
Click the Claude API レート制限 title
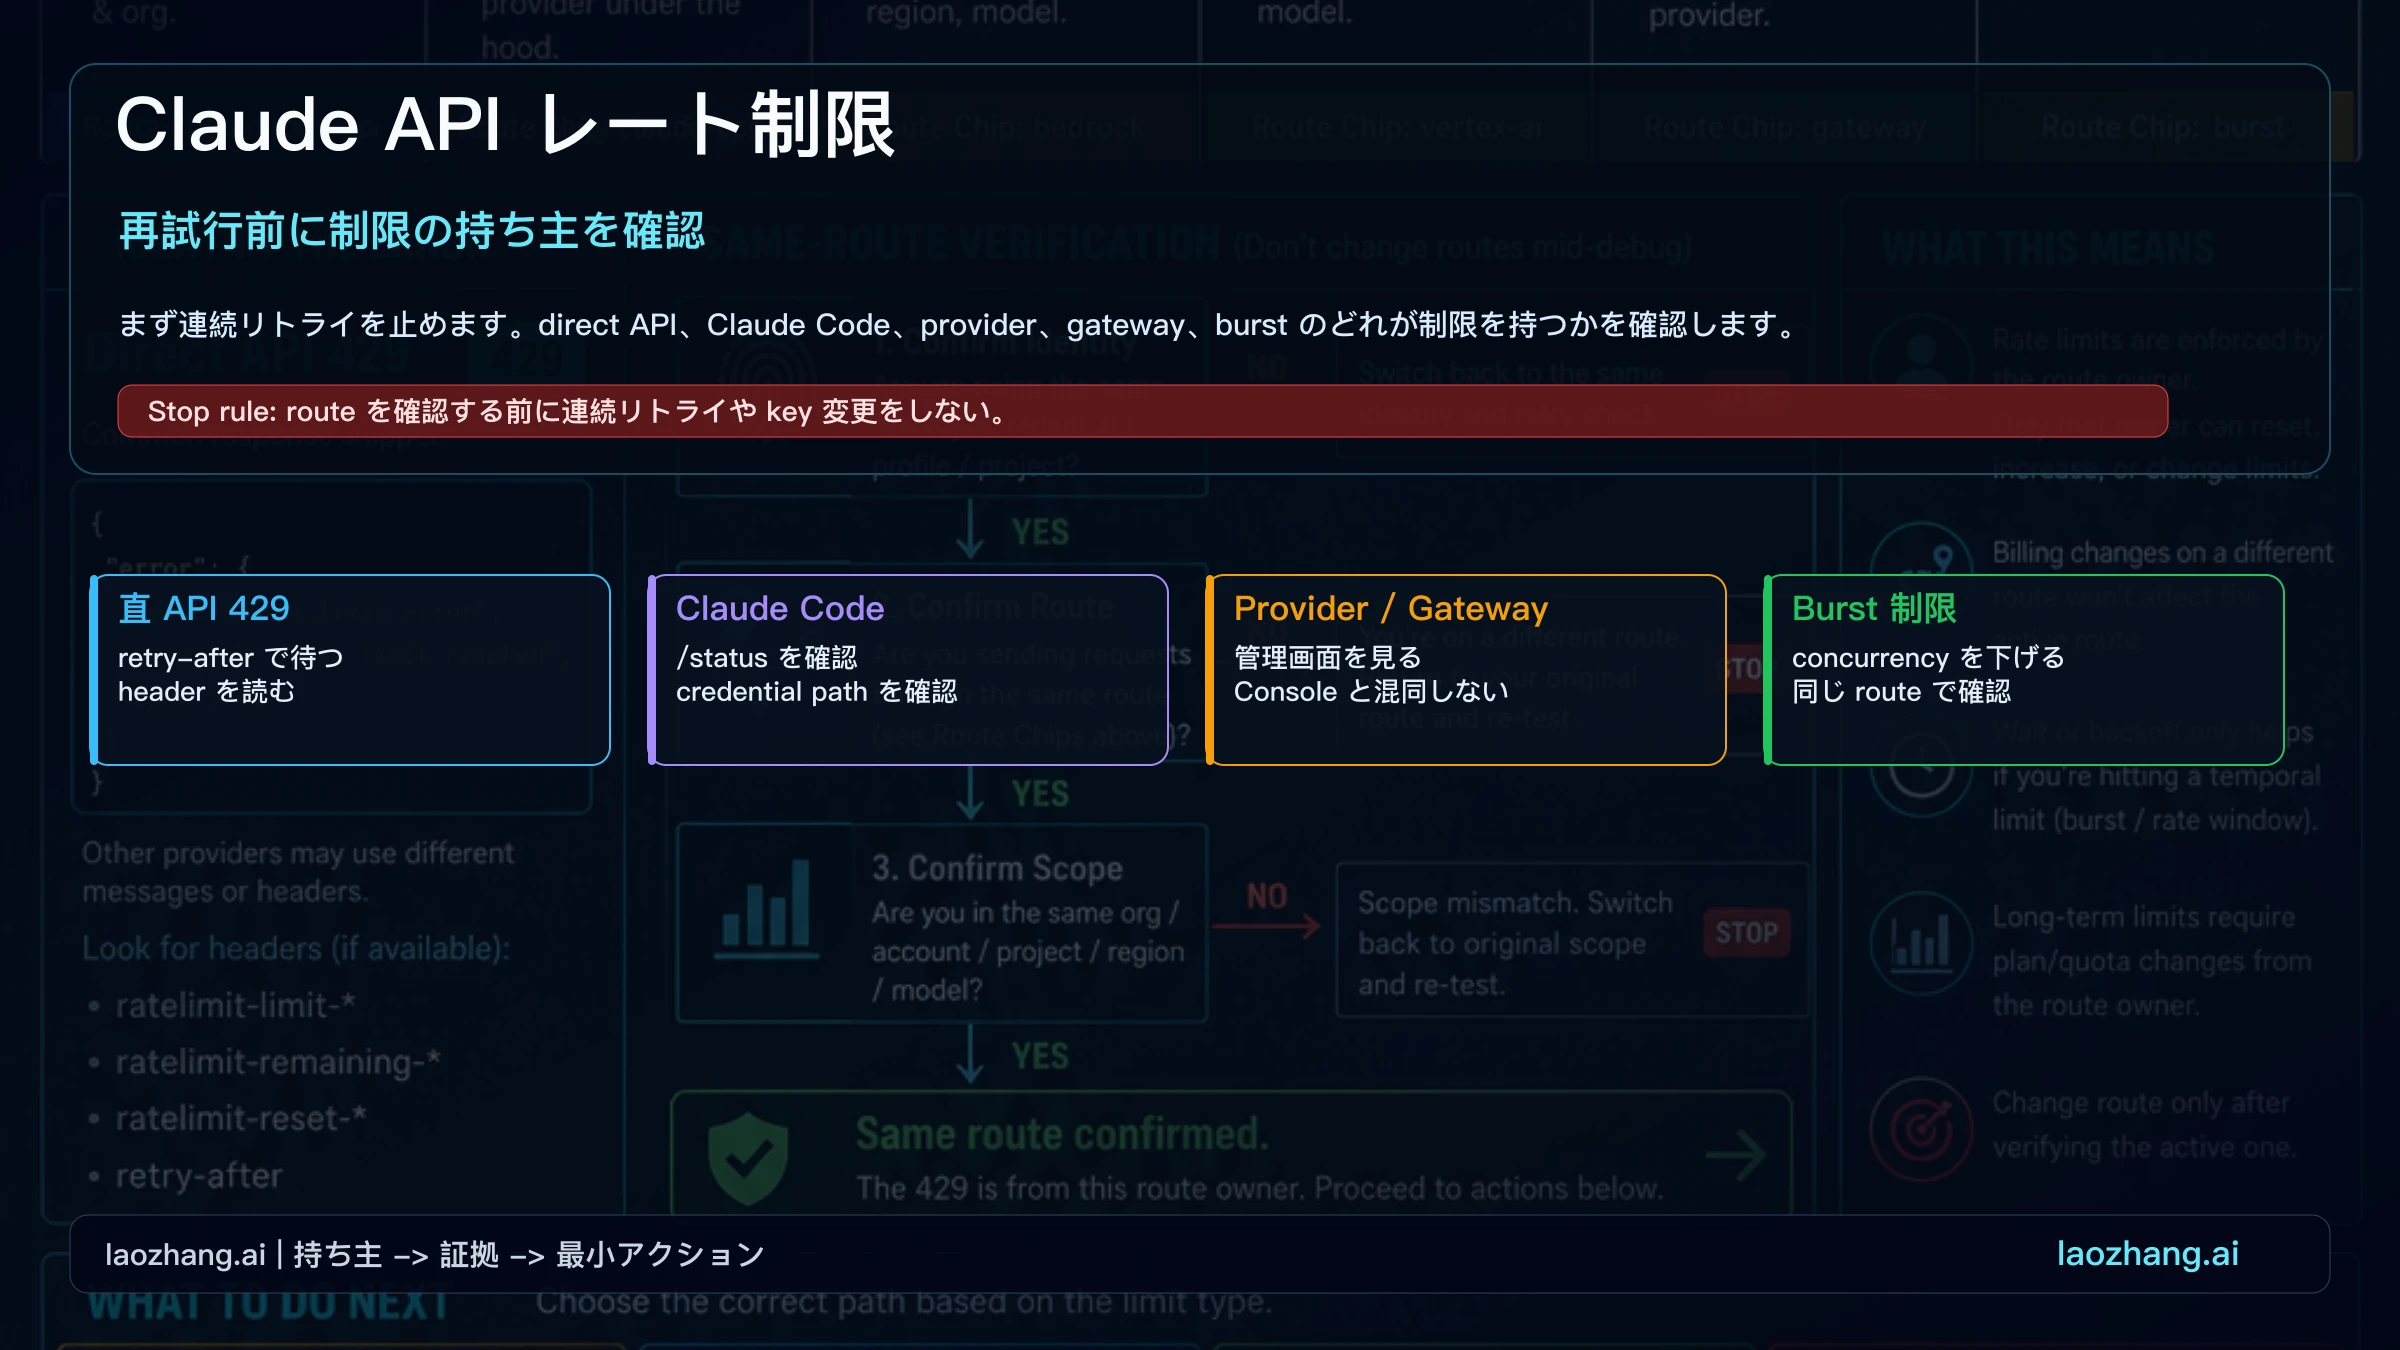(x=505, y=125)
